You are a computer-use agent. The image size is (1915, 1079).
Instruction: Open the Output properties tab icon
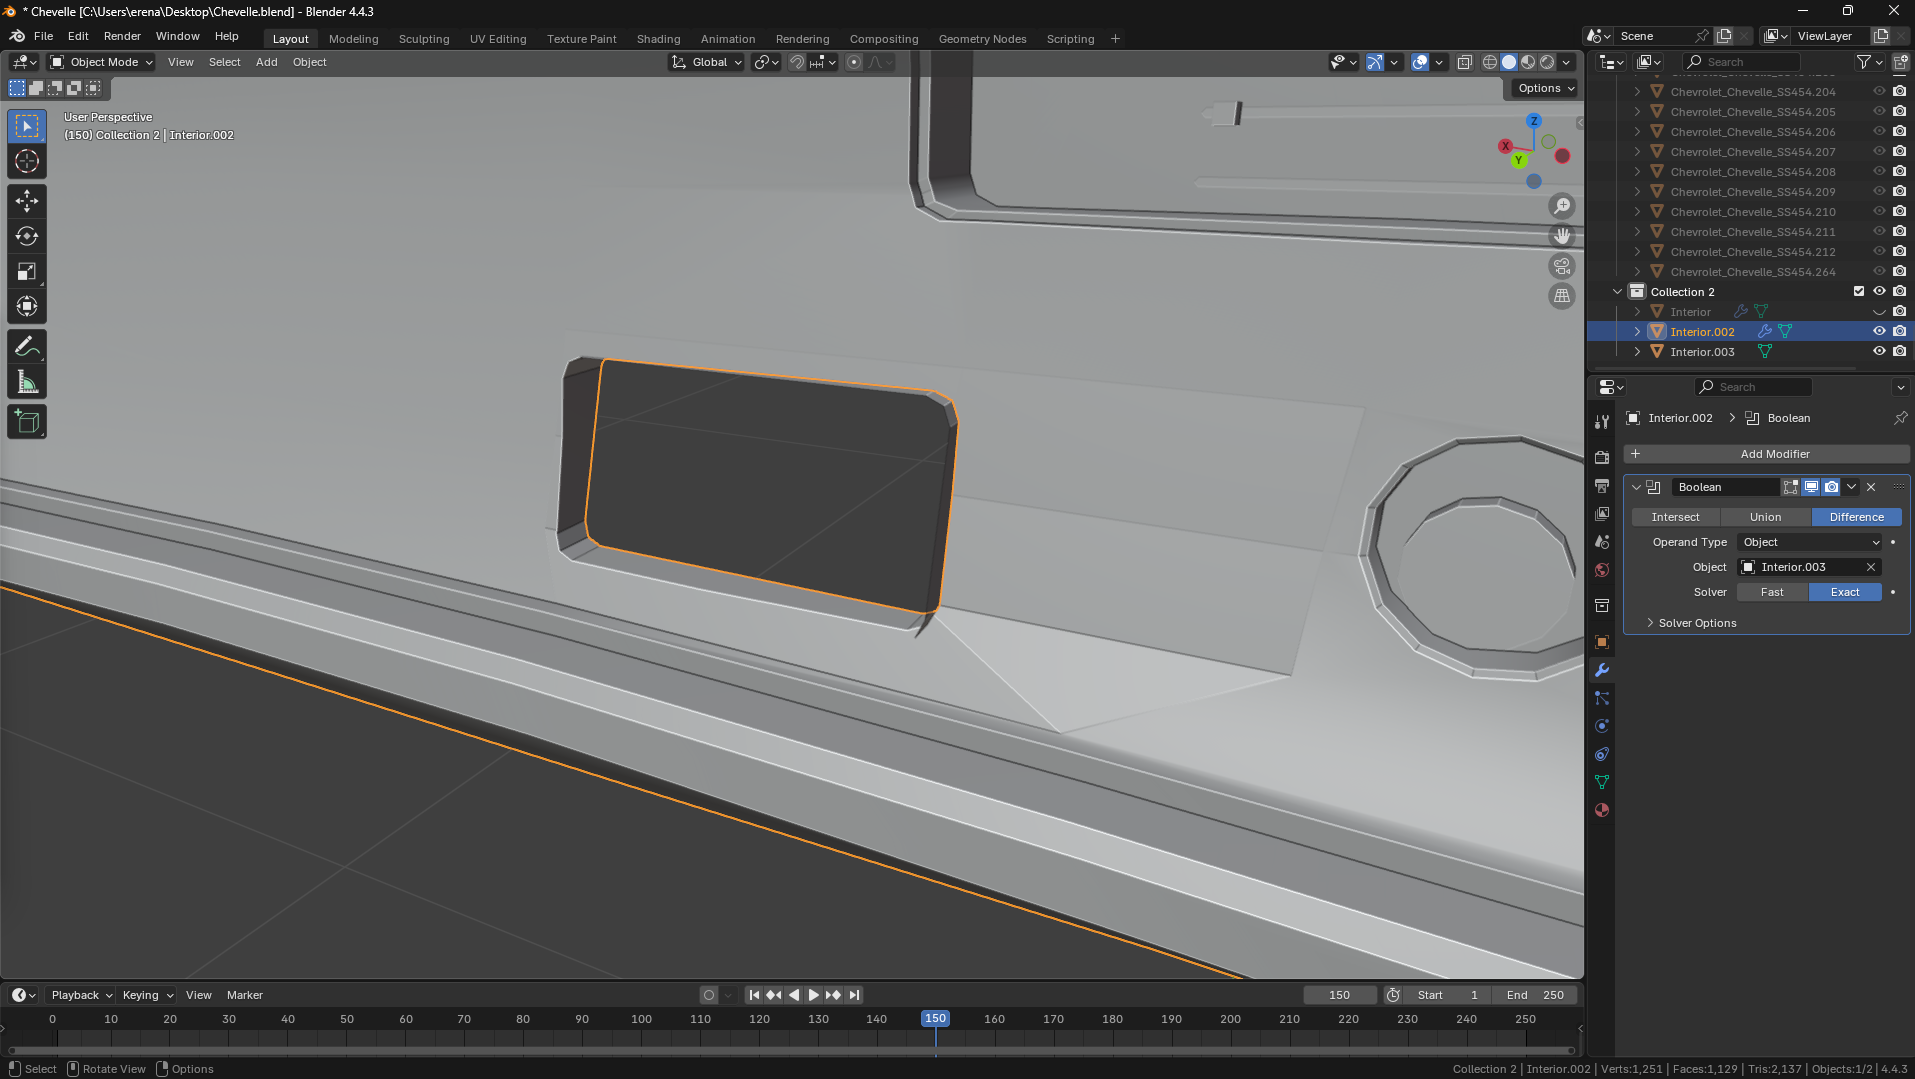point(1602,485)
